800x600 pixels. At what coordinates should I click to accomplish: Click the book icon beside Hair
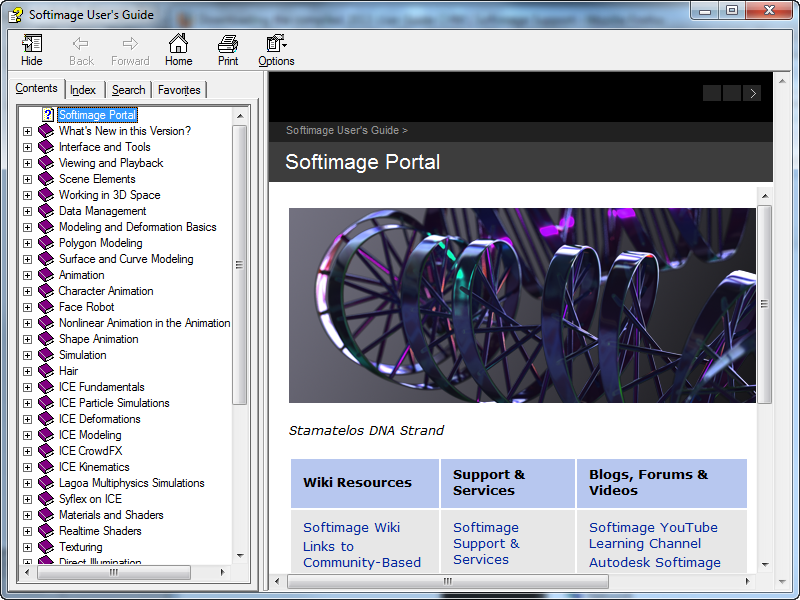tap(46, 371)
